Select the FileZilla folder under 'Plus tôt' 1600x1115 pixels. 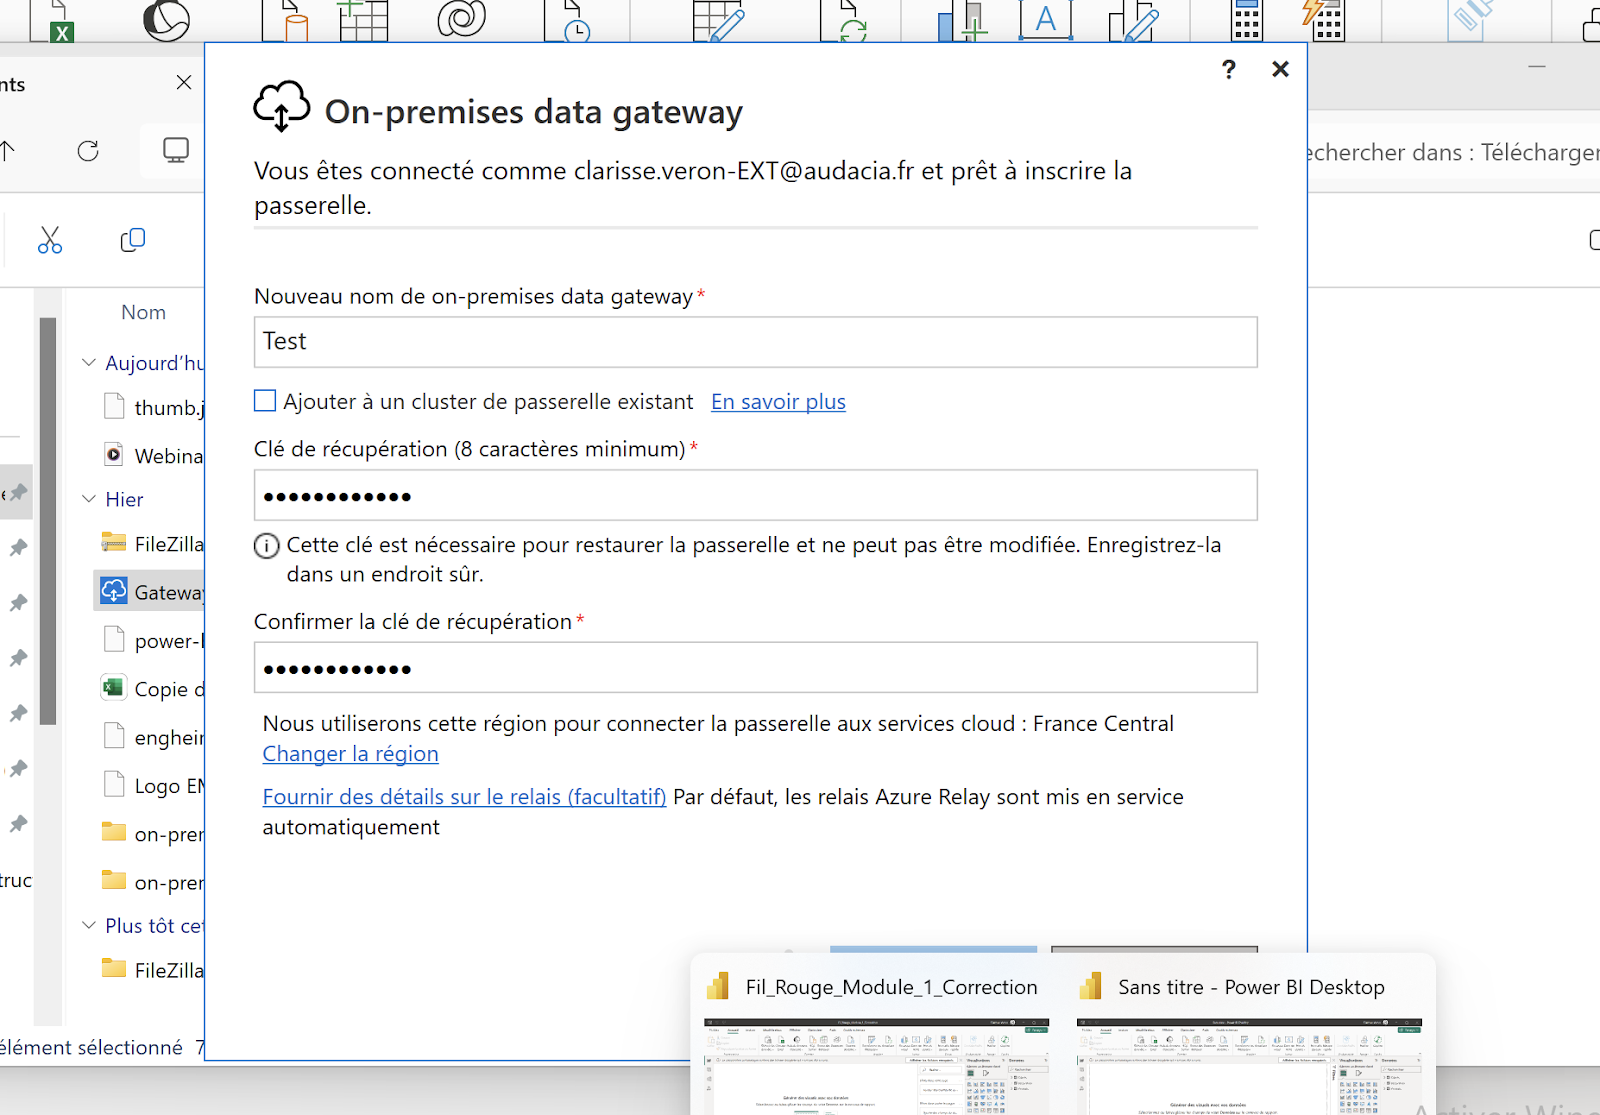tap(153, 970)
